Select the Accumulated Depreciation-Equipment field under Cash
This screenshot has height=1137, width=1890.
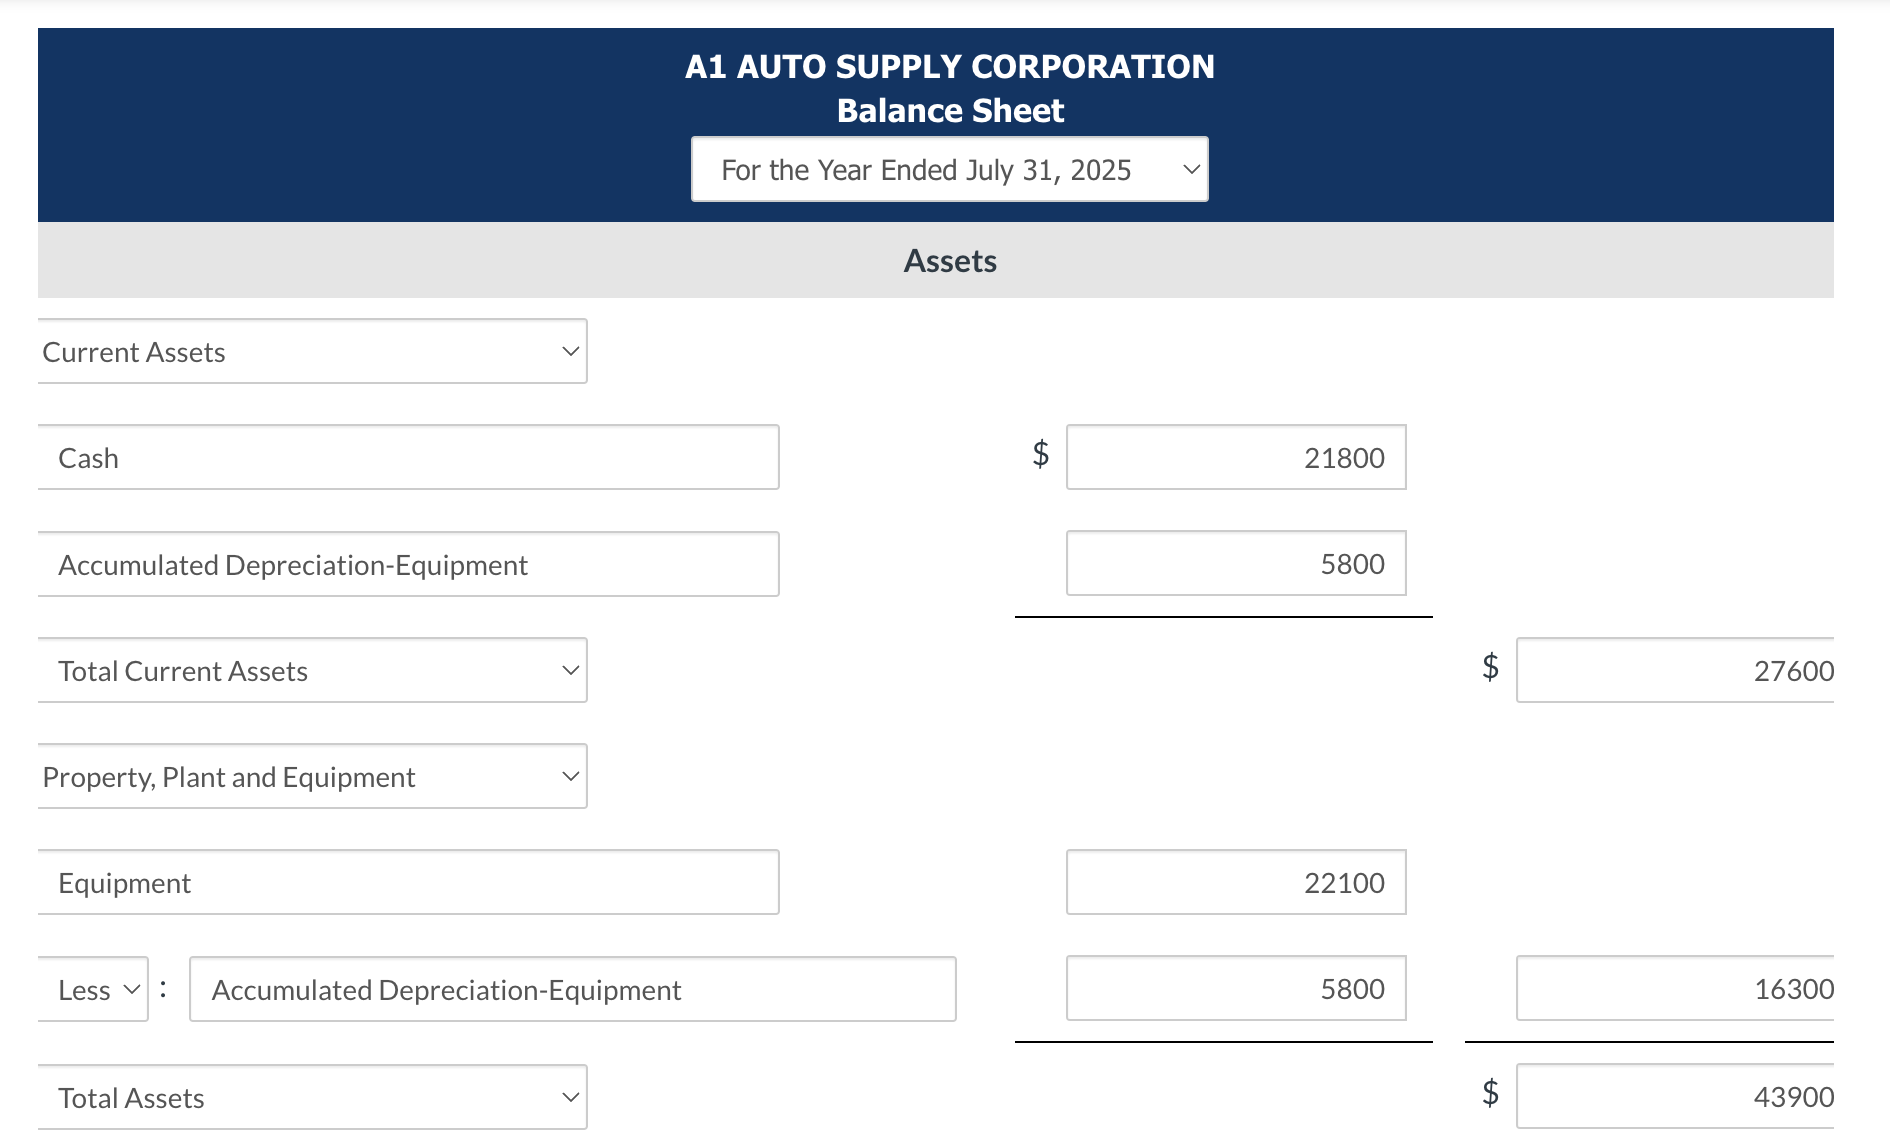pyautogui.click(x=408, y=563)
